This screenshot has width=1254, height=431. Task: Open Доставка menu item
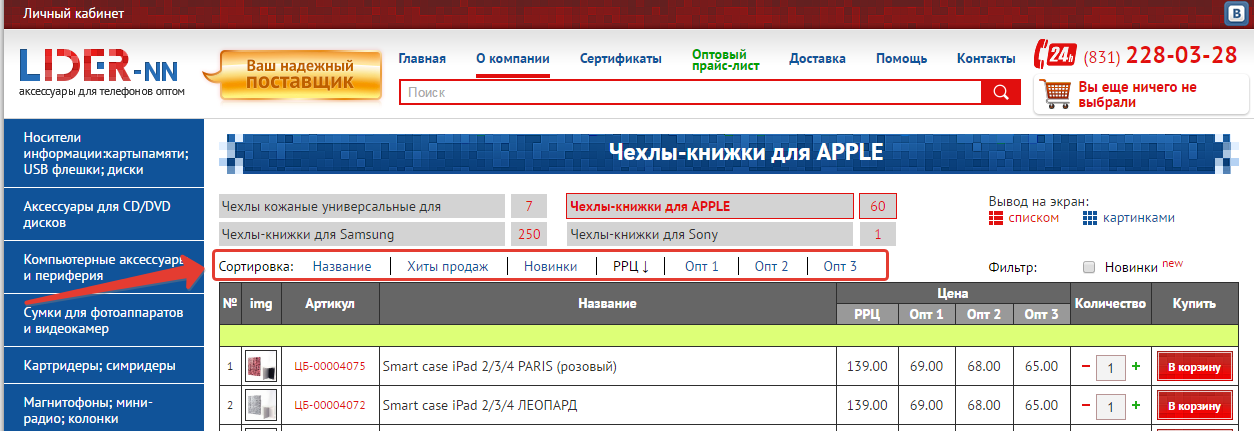817,59
